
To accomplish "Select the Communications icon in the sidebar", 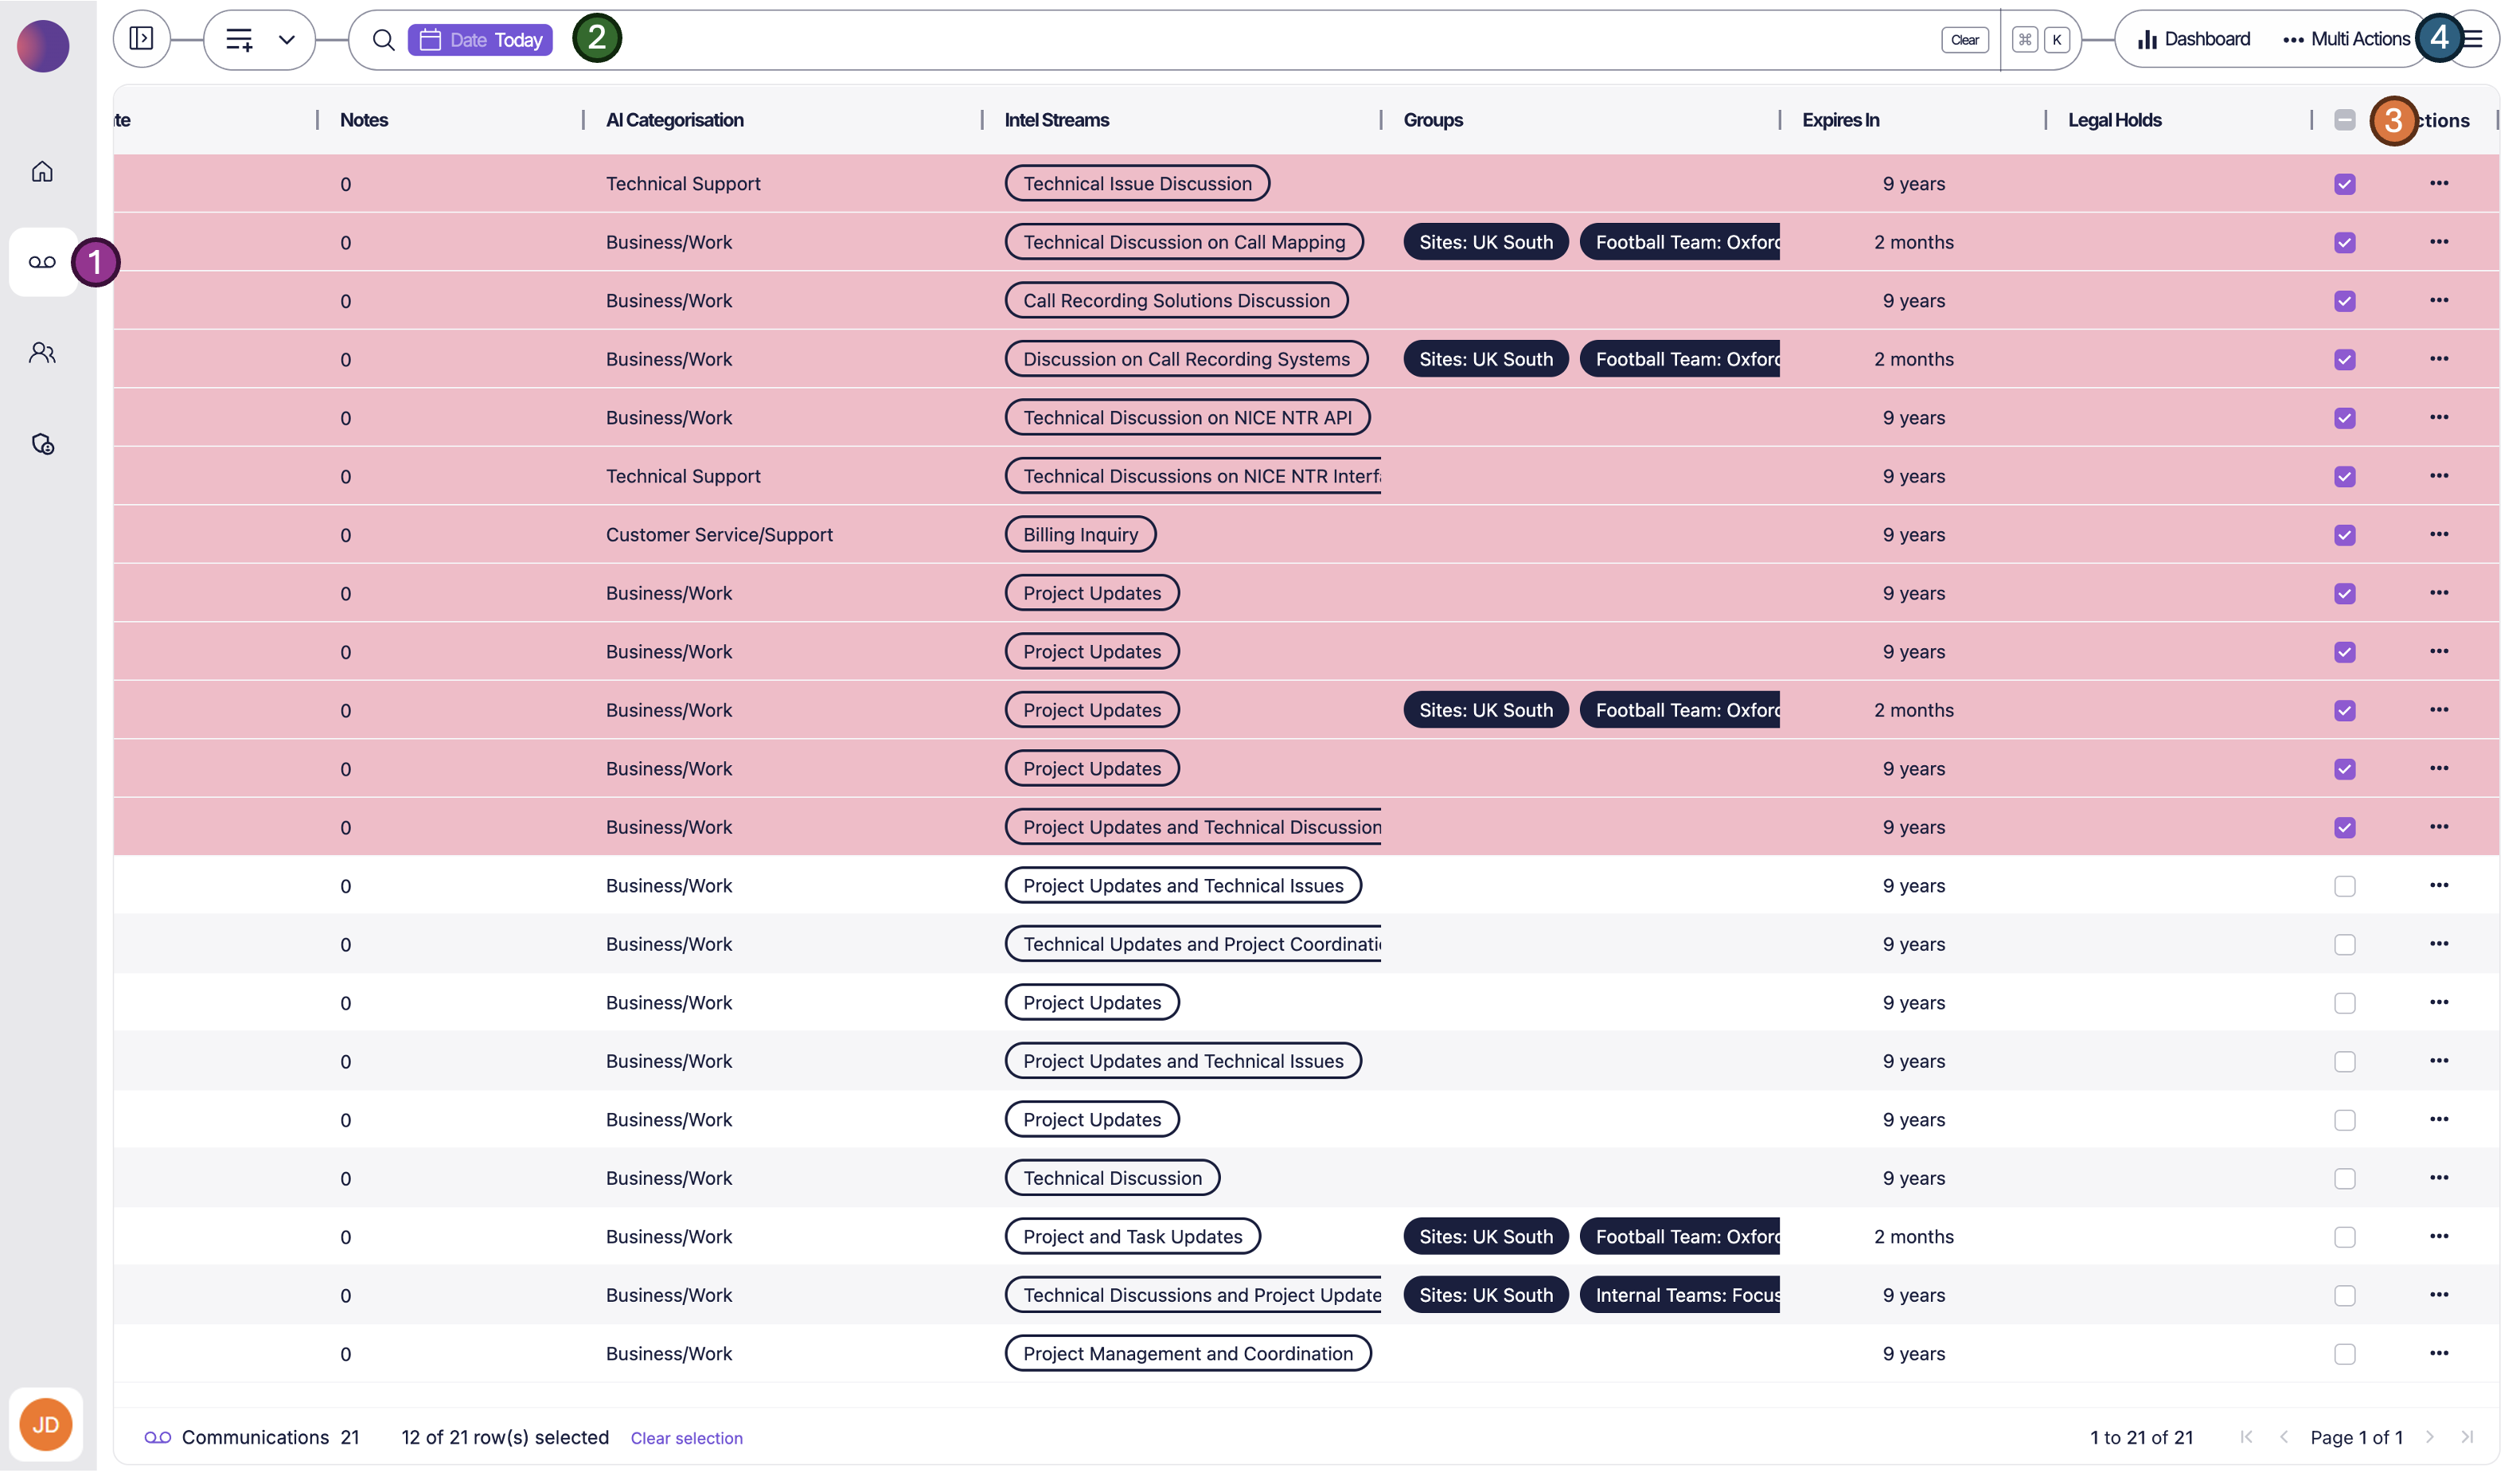I will [42, 262].
